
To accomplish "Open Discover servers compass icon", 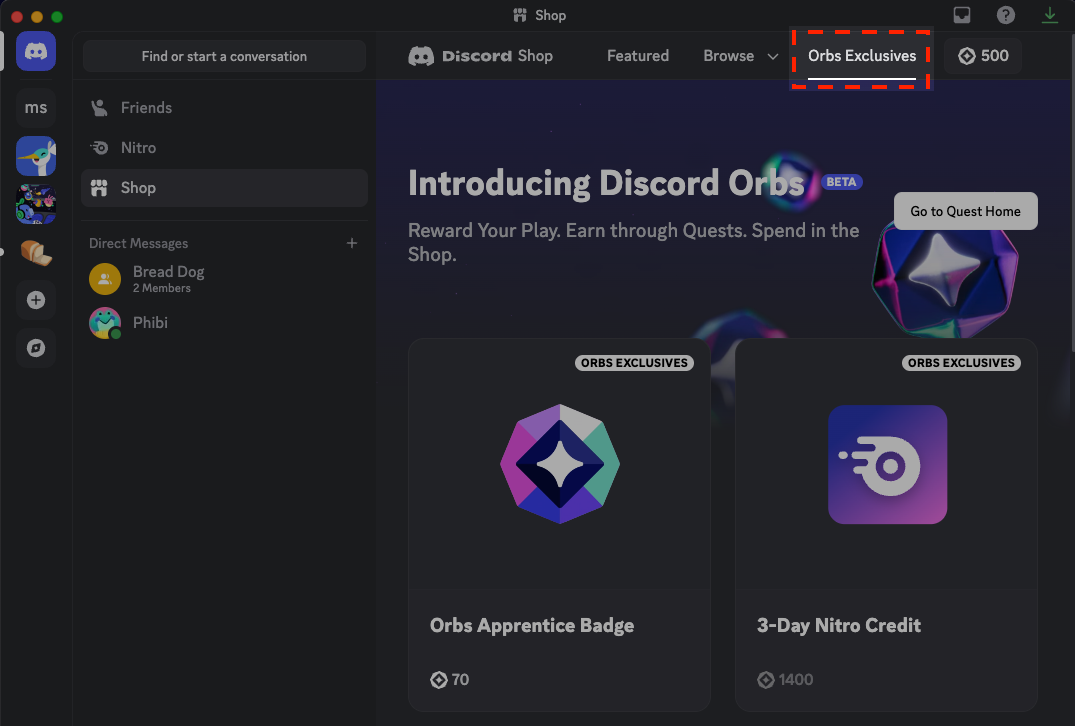I will (x=36, y=348).
